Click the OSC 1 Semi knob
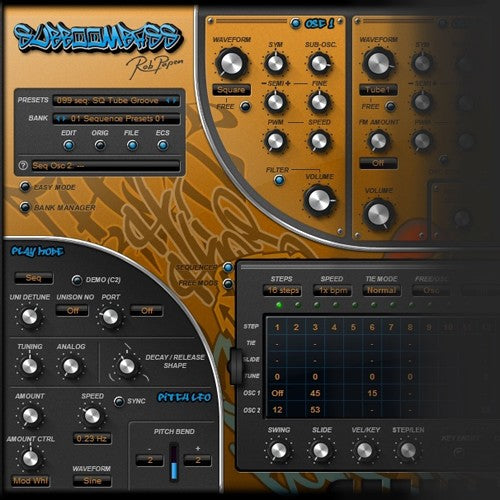 (275, 102)
